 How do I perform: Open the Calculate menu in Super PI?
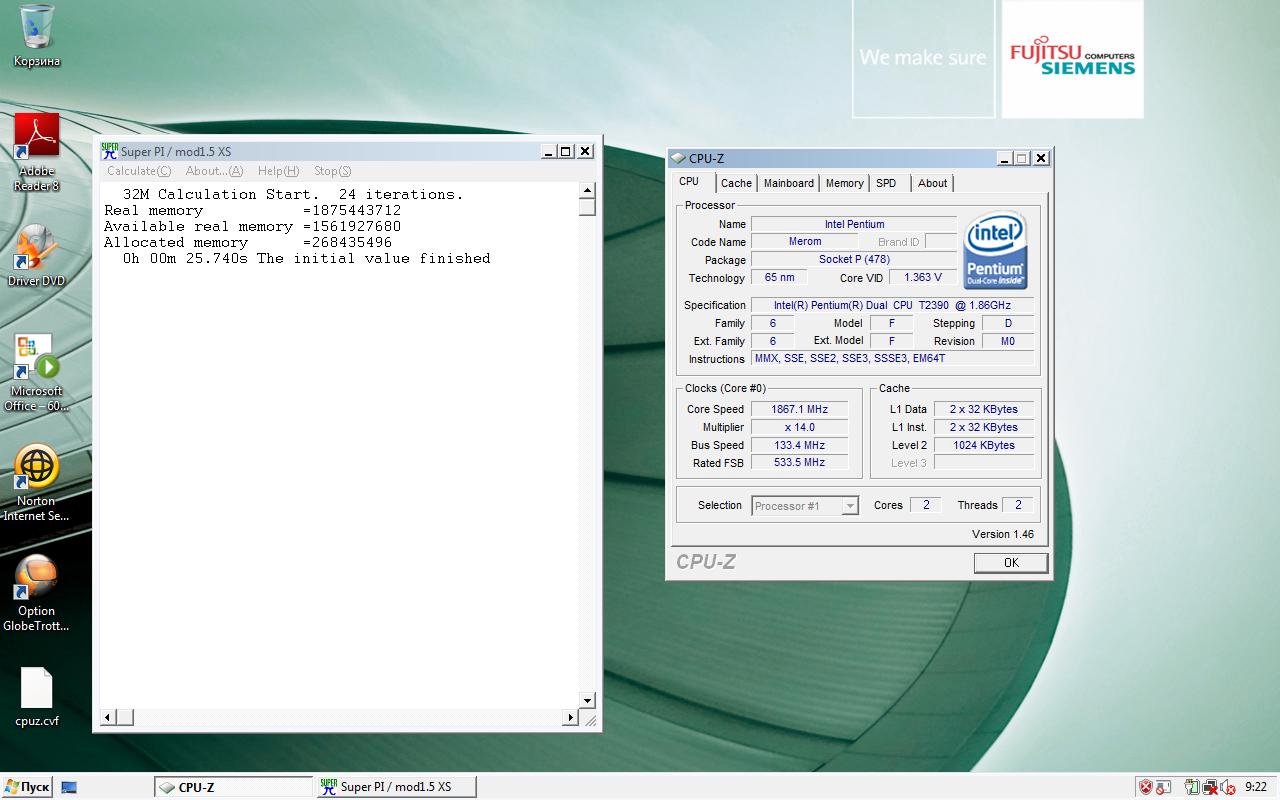139,171
